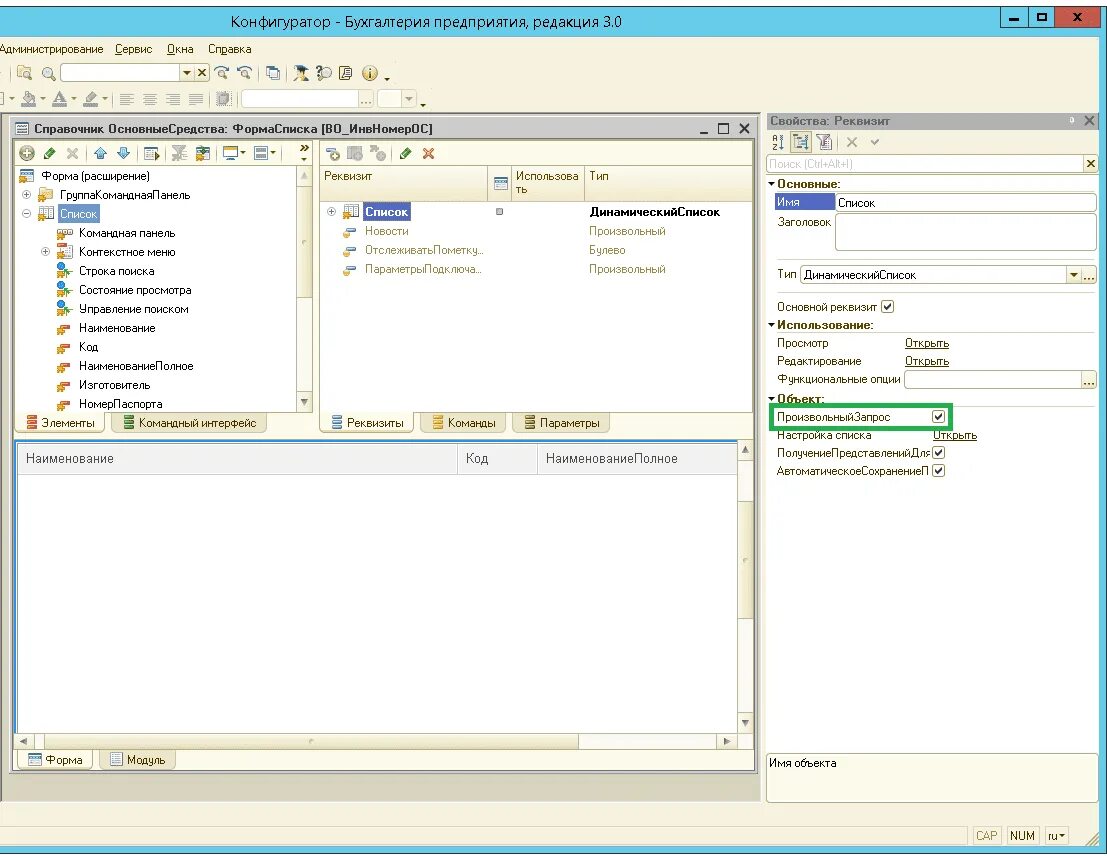
Task: Click ellipsis button for Функциональные опции
Action: click(x=1089, y=379)
